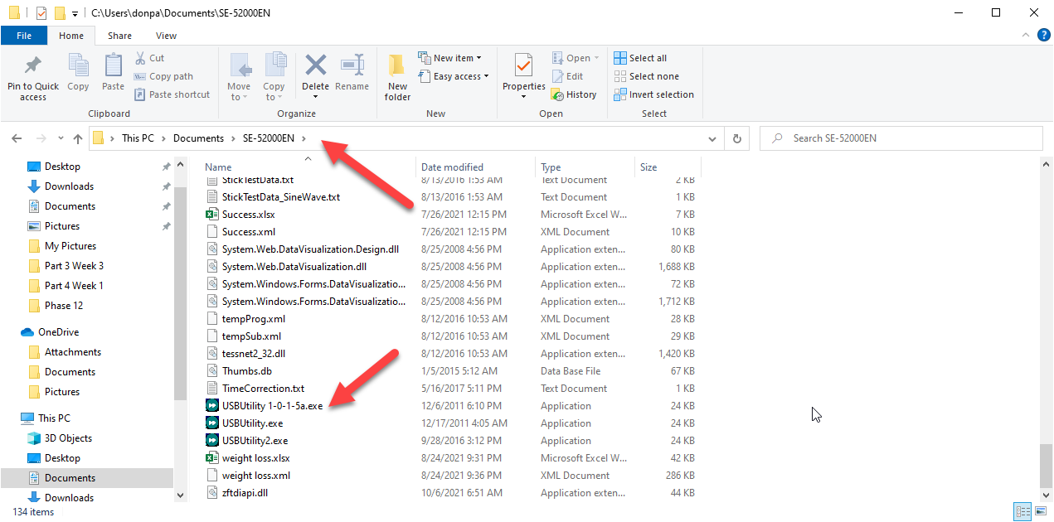
Task: Switch to details view icon in status bar
Action: tap(1024, 512)
